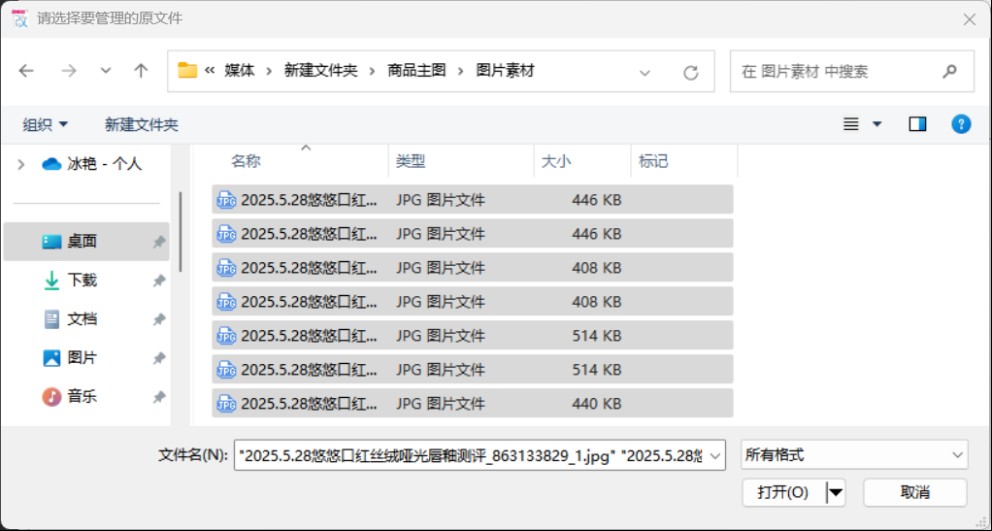This screenshot has width=992, height=531.
Task: Click the app icon in title bar
Action: coord(20,18)
